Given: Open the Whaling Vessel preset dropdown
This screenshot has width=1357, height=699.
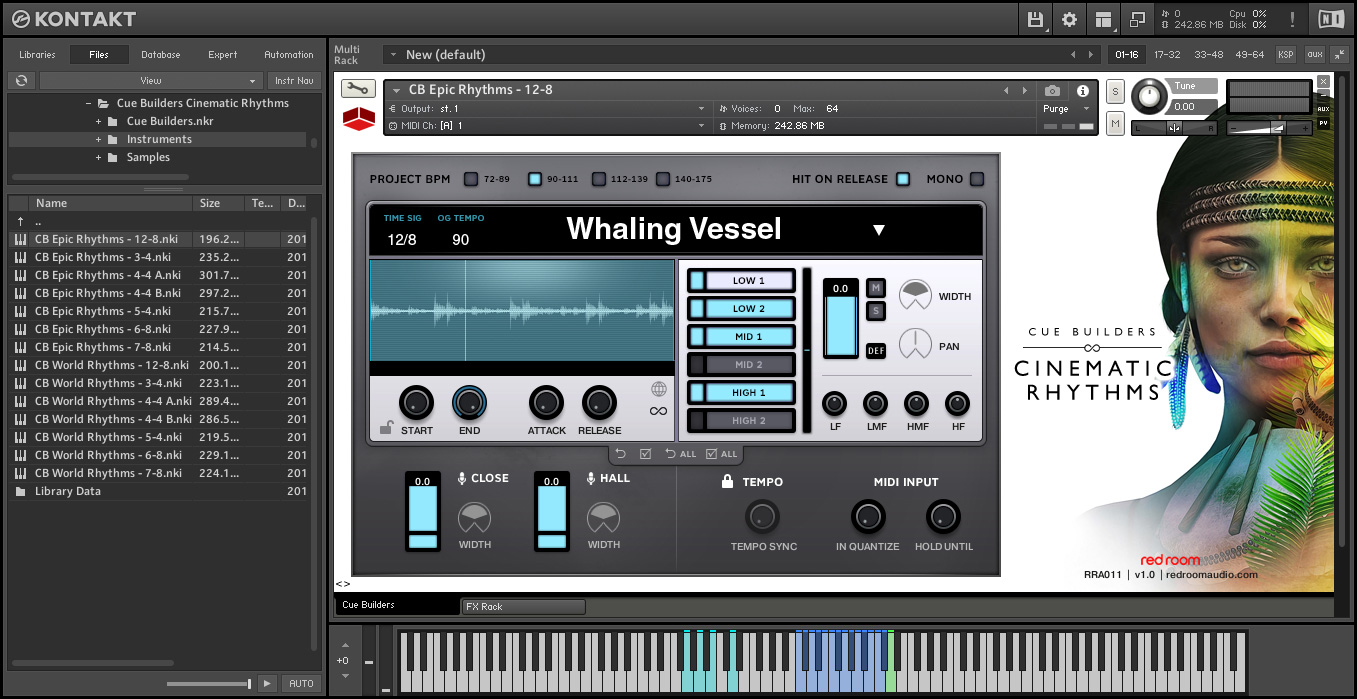Looking at the screenshot, I should (x=878, y=230).
